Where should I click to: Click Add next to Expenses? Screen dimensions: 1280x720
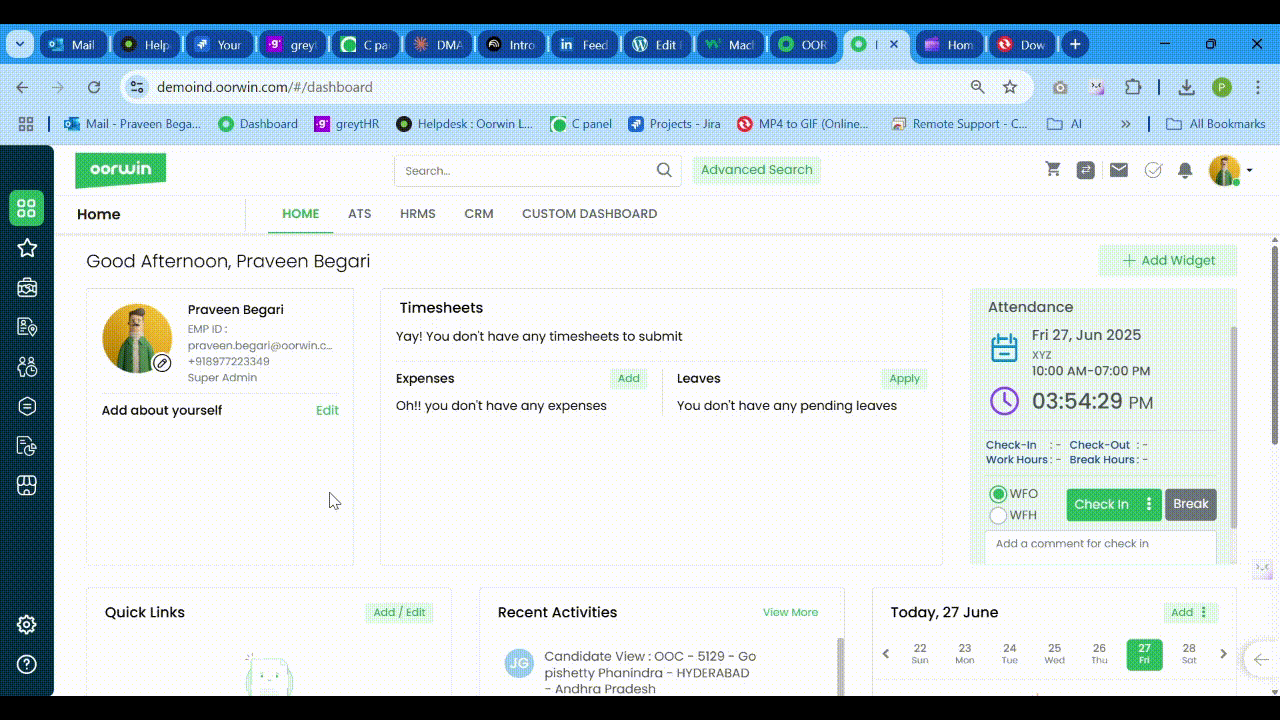tap(629, 379)
